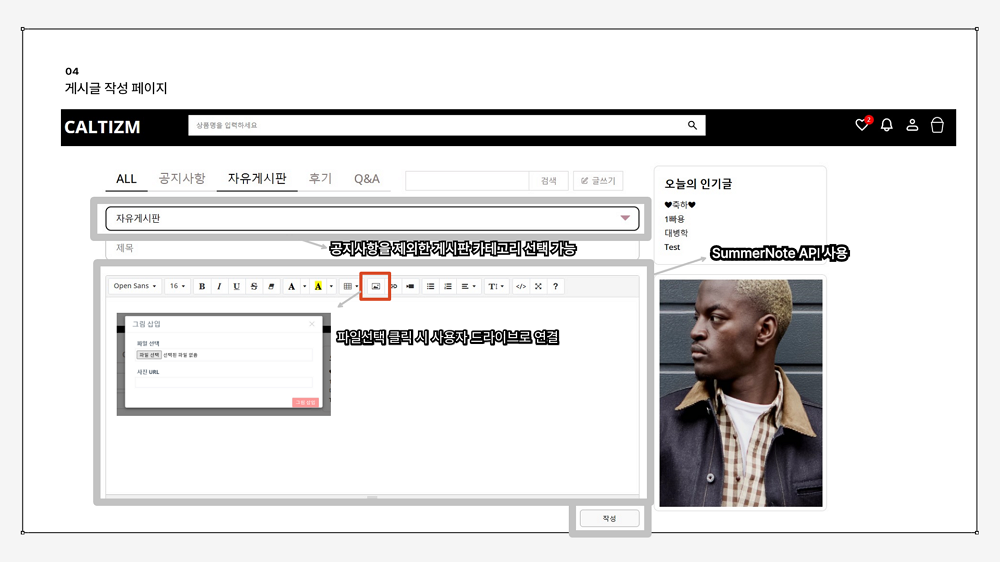The width and height of the screenshot is (1000, 562).
Task: Open the highlight color palette dropdown
Action: pyautogui.click(x=331, y=286)
